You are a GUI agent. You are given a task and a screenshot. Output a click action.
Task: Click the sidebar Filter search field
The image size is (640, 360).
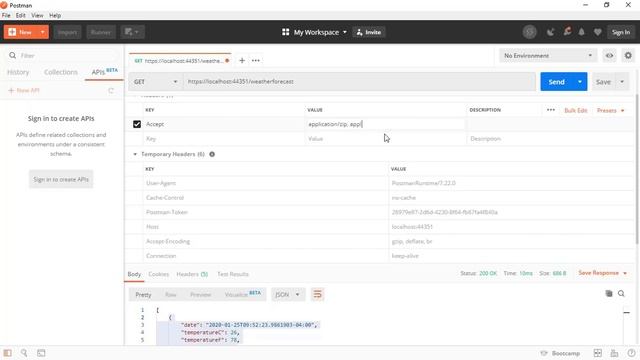point(61,56)
